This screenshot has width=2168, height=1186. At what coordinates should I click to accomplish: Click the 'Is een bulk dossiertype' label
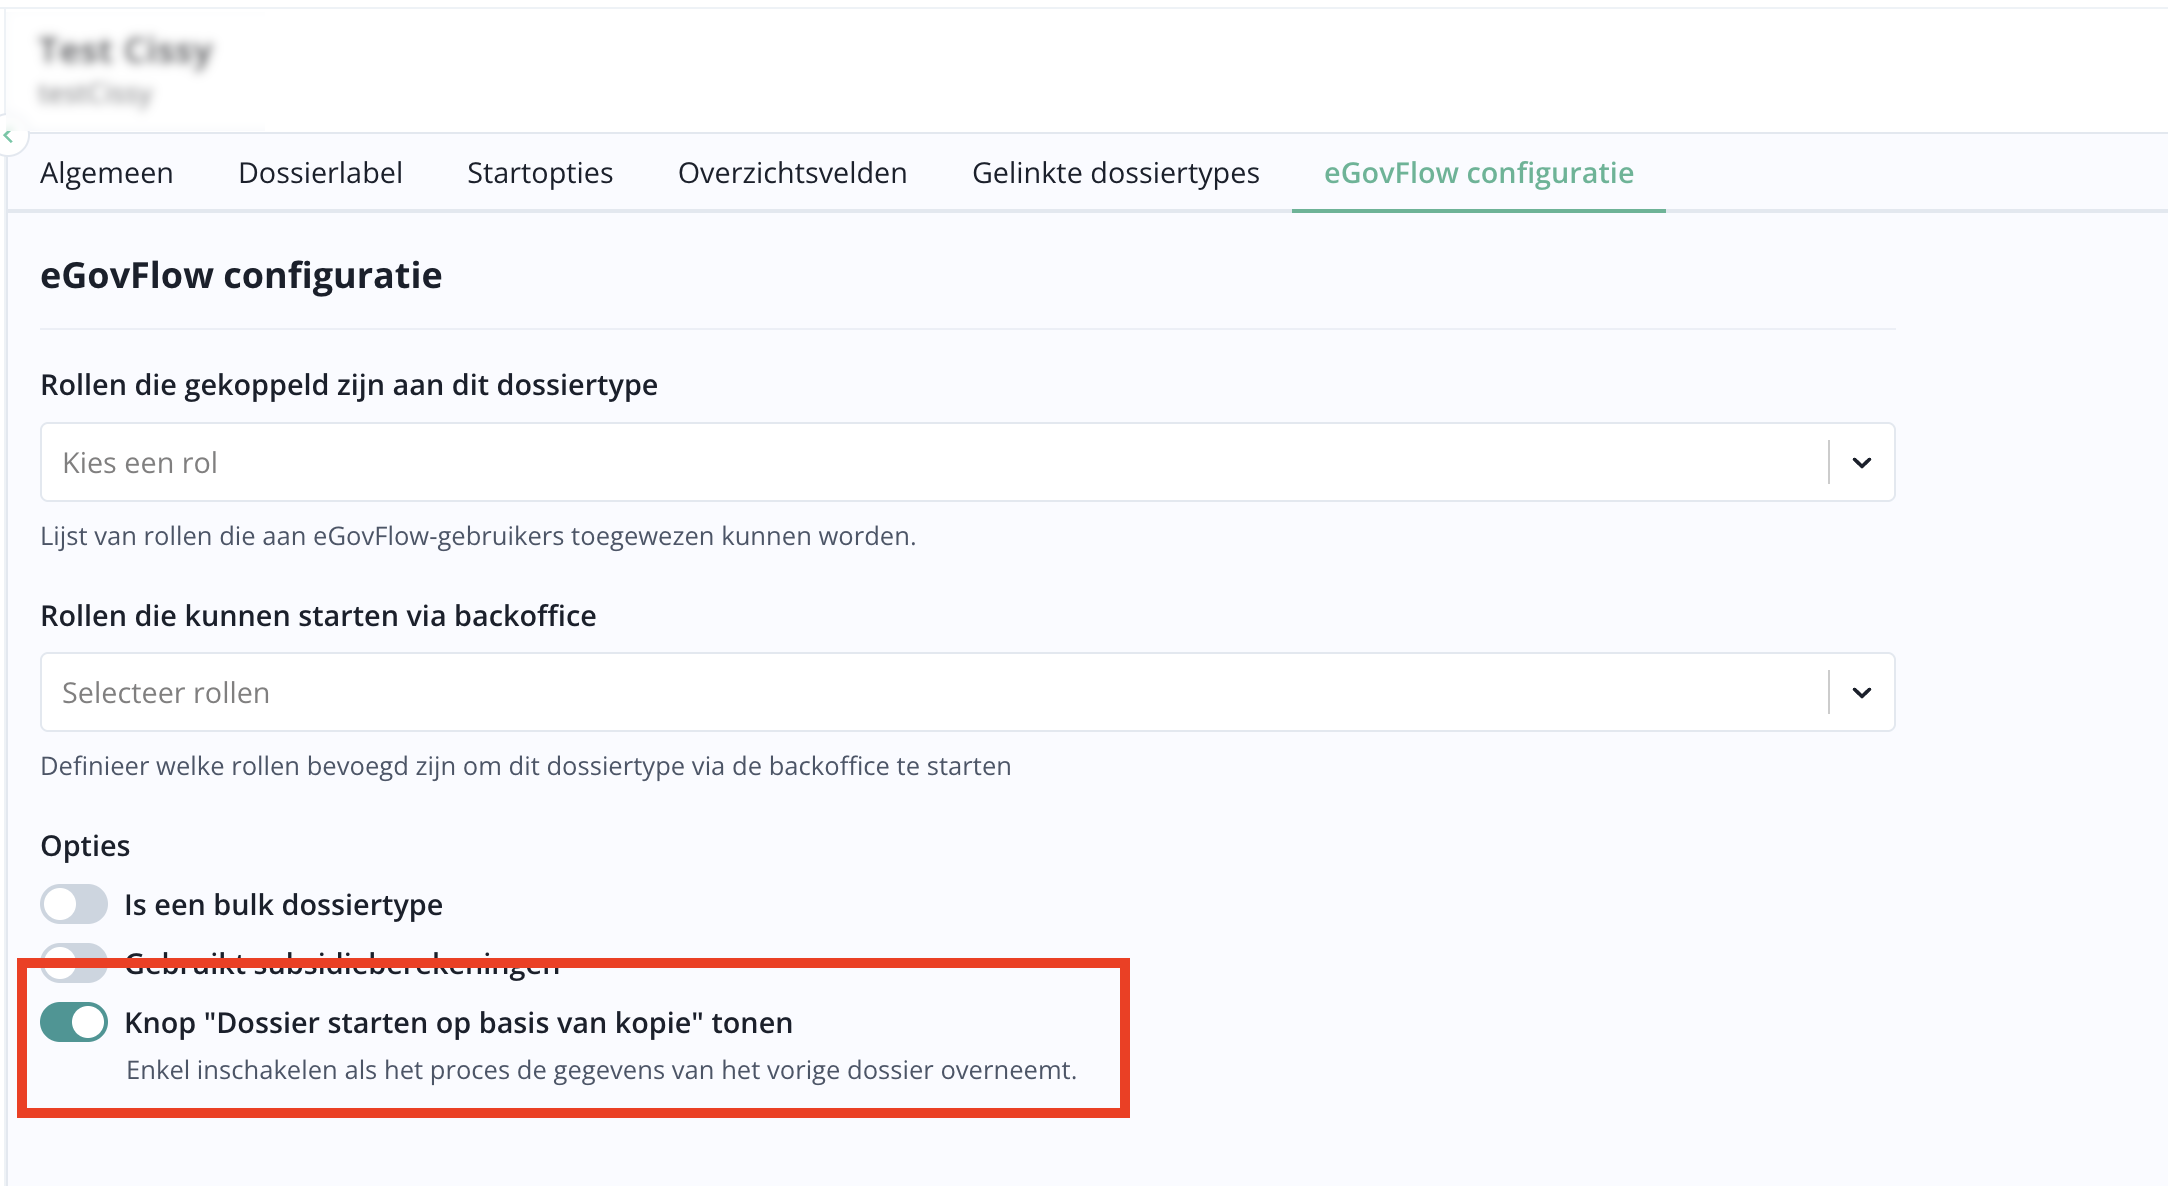(x=283, y=904)
